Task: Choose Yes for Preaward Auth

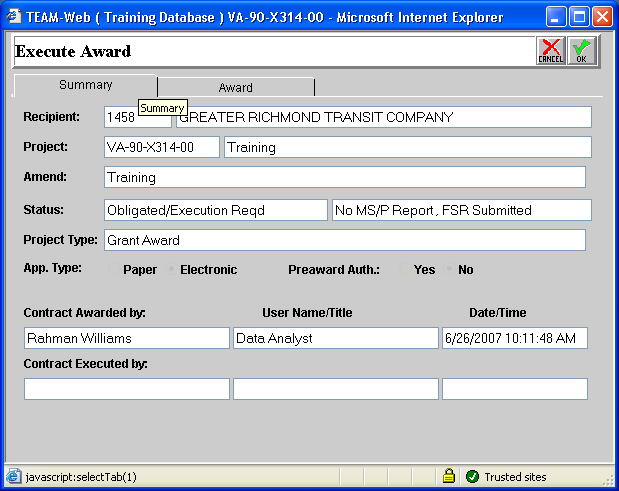Action: [x=405, y=269]
